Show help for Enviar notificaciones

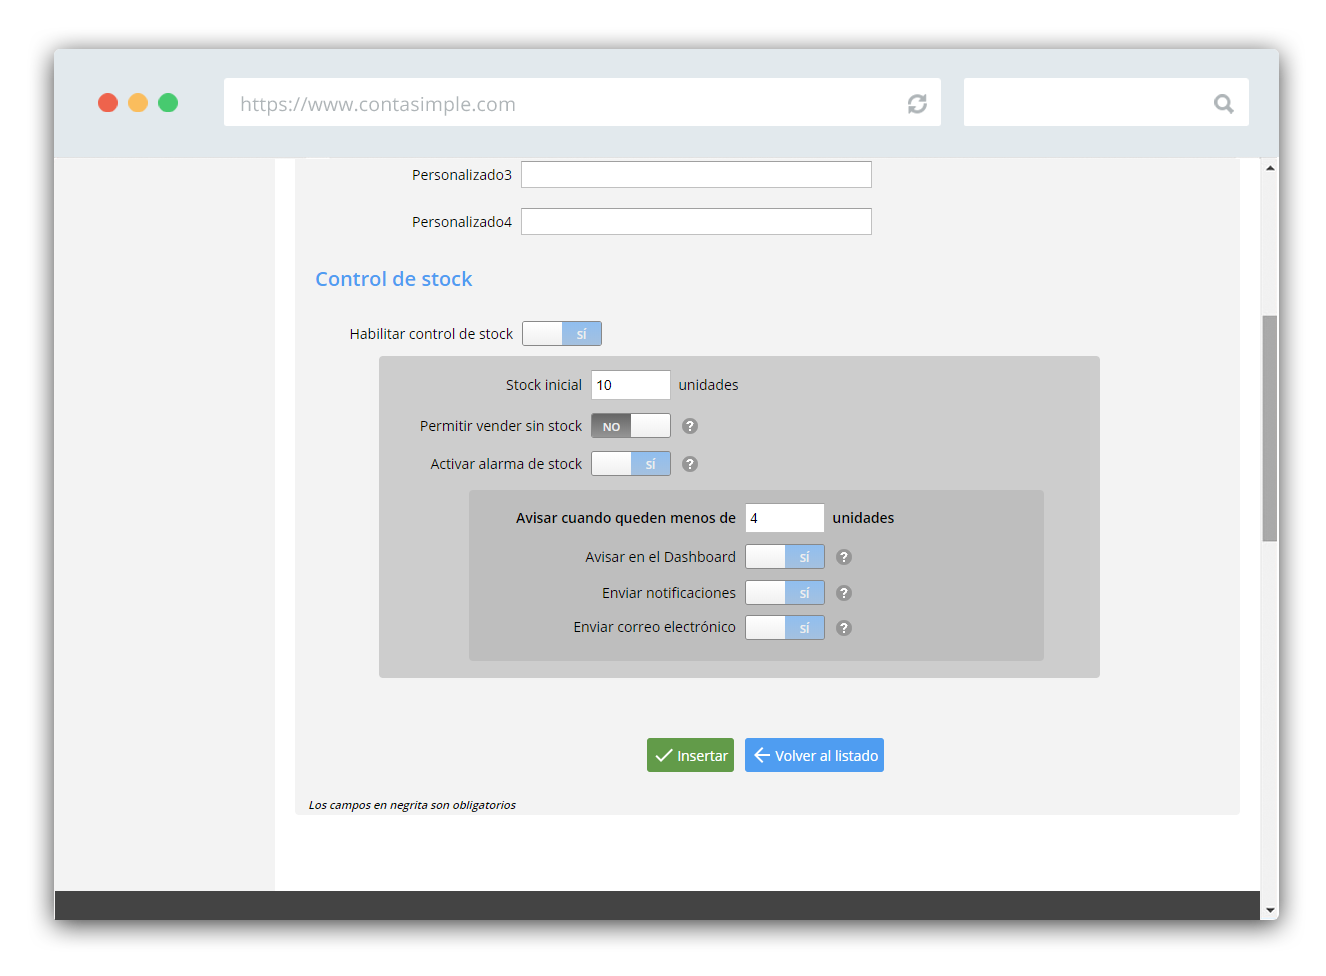pos(844,593)
